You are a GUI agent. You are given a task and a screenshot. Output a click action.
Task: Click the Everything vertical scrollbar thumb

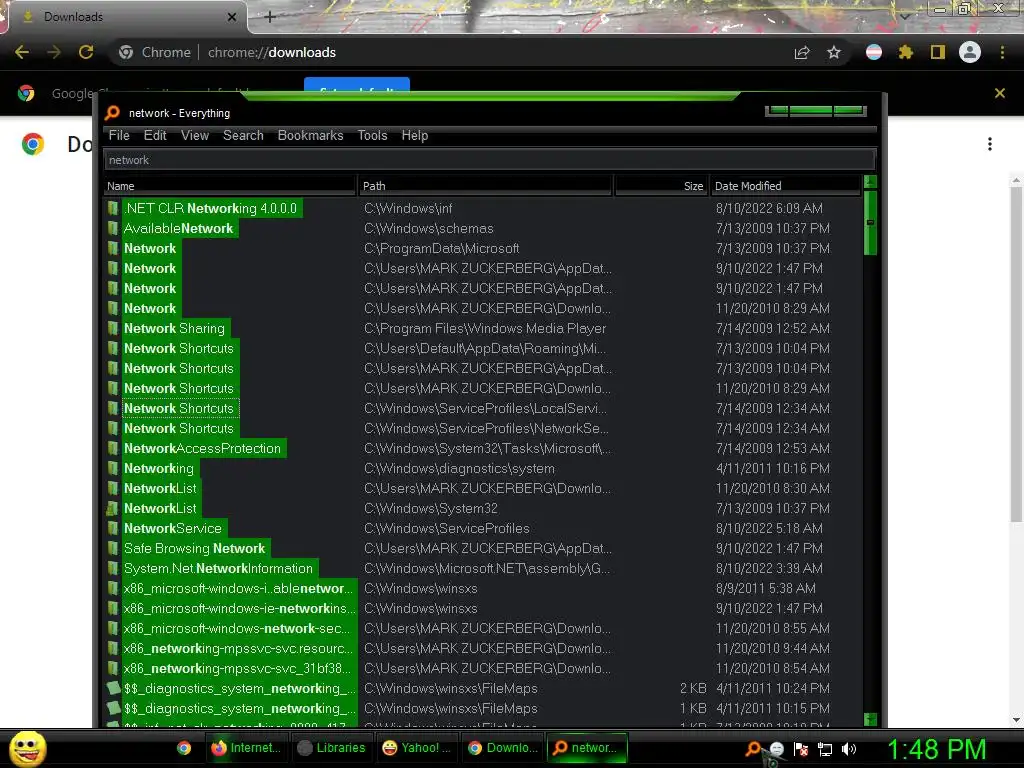871,223
